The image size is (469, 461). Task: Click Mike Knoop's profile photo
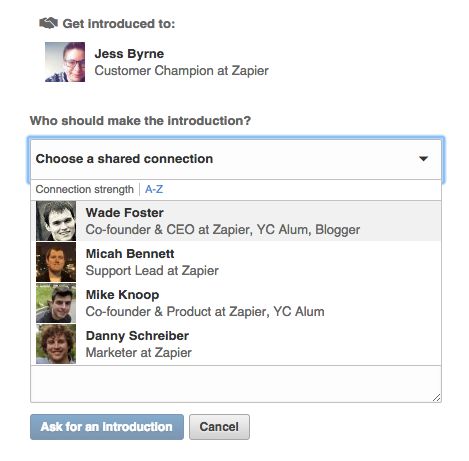[x=56, y=303]
